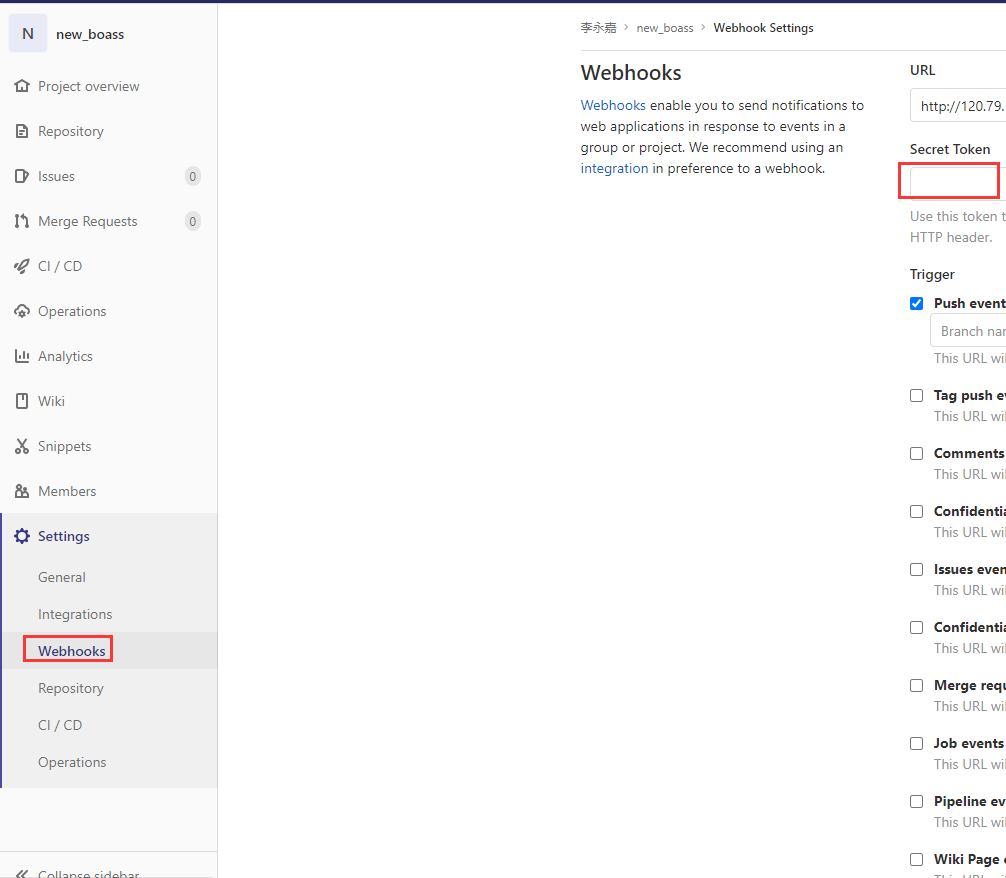Click the integration link in description
1006x878 pixels.
(x=614, y=168)
